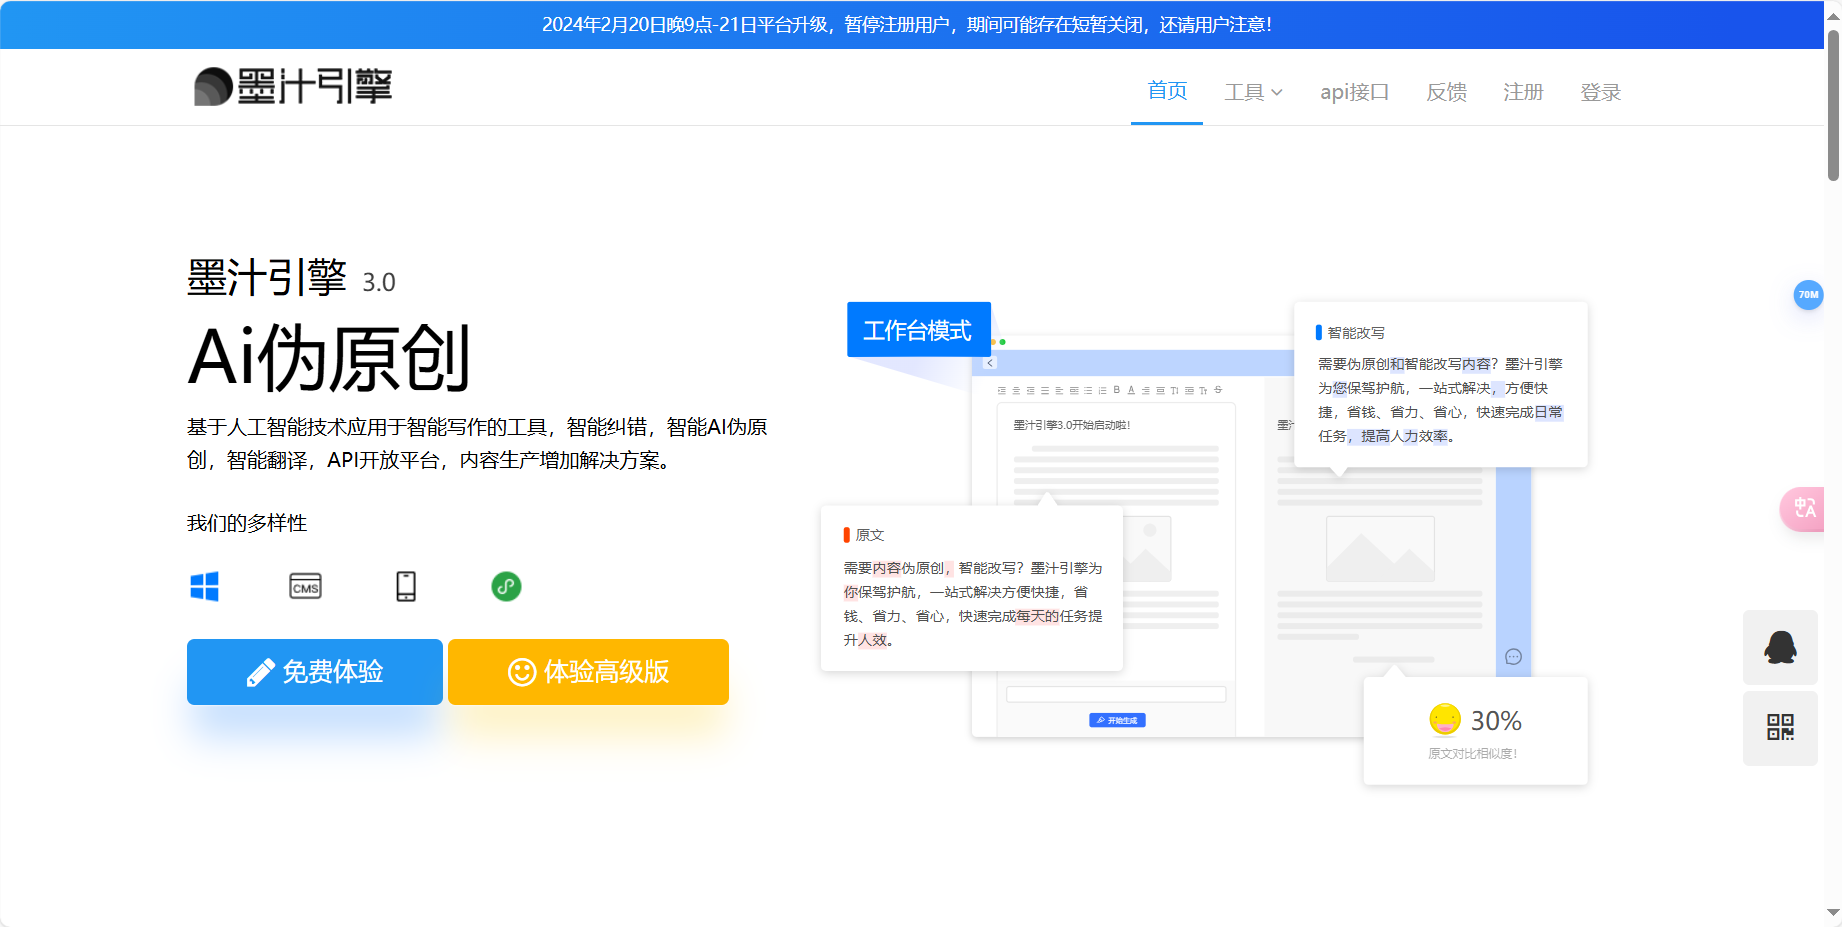Open the QQ contact penguin icon
The width and height of the screenshot is (1842, 927).
pos(1780,648)
